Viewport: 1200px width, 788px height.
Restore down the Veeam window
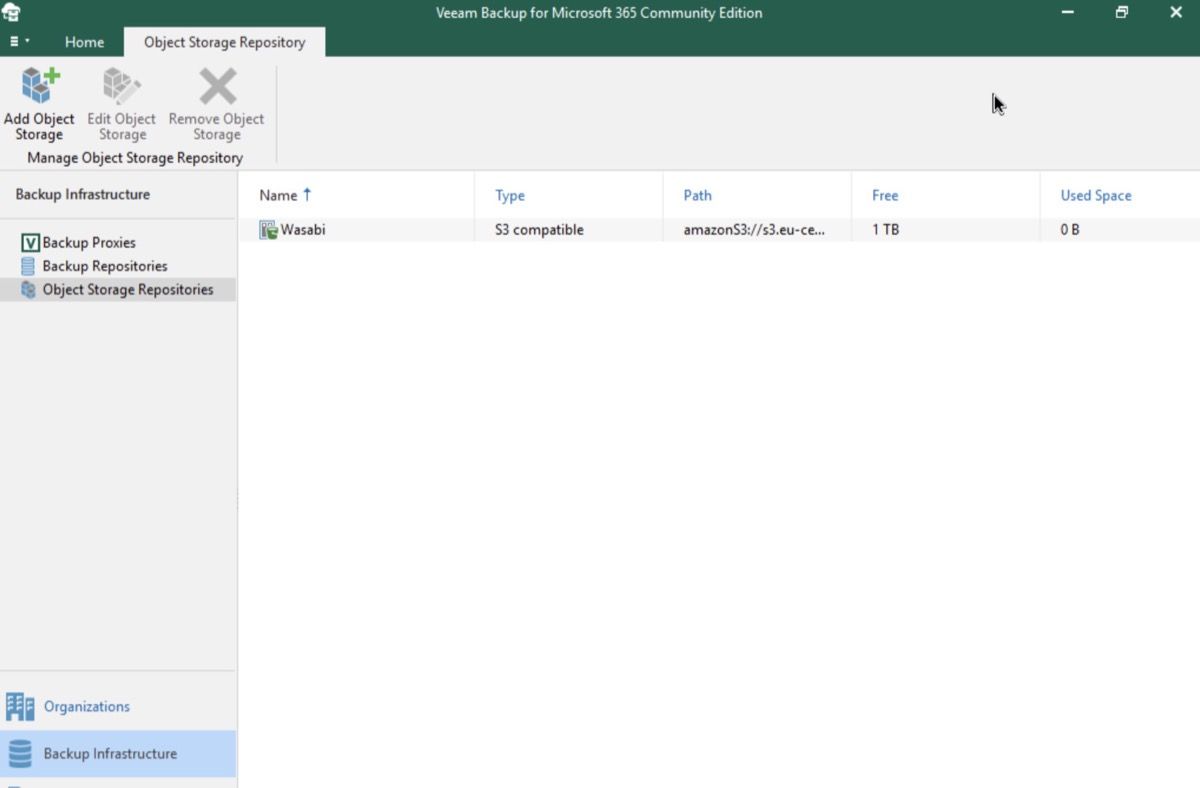[x=1122, y=13]
